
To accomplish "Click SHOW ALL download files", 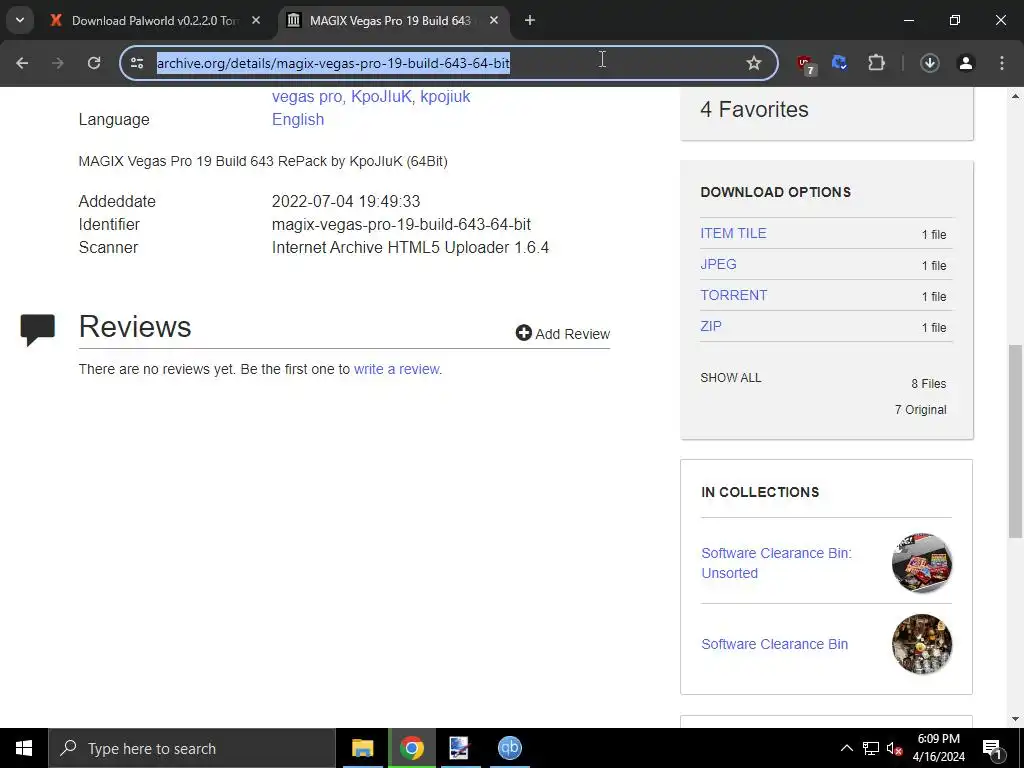I will coord(731,377).
